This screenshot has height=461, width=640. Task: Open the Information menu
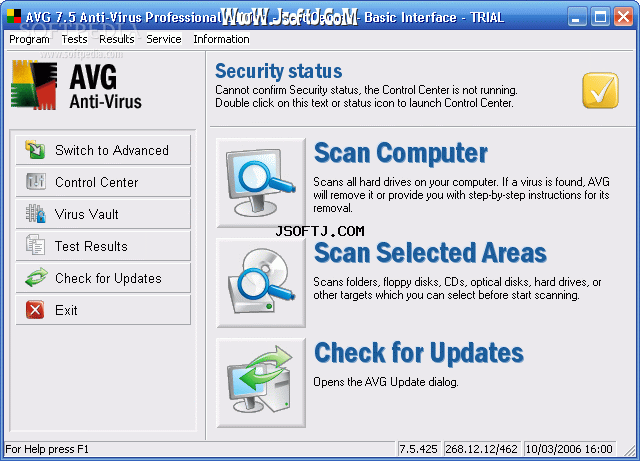(221, 39)
